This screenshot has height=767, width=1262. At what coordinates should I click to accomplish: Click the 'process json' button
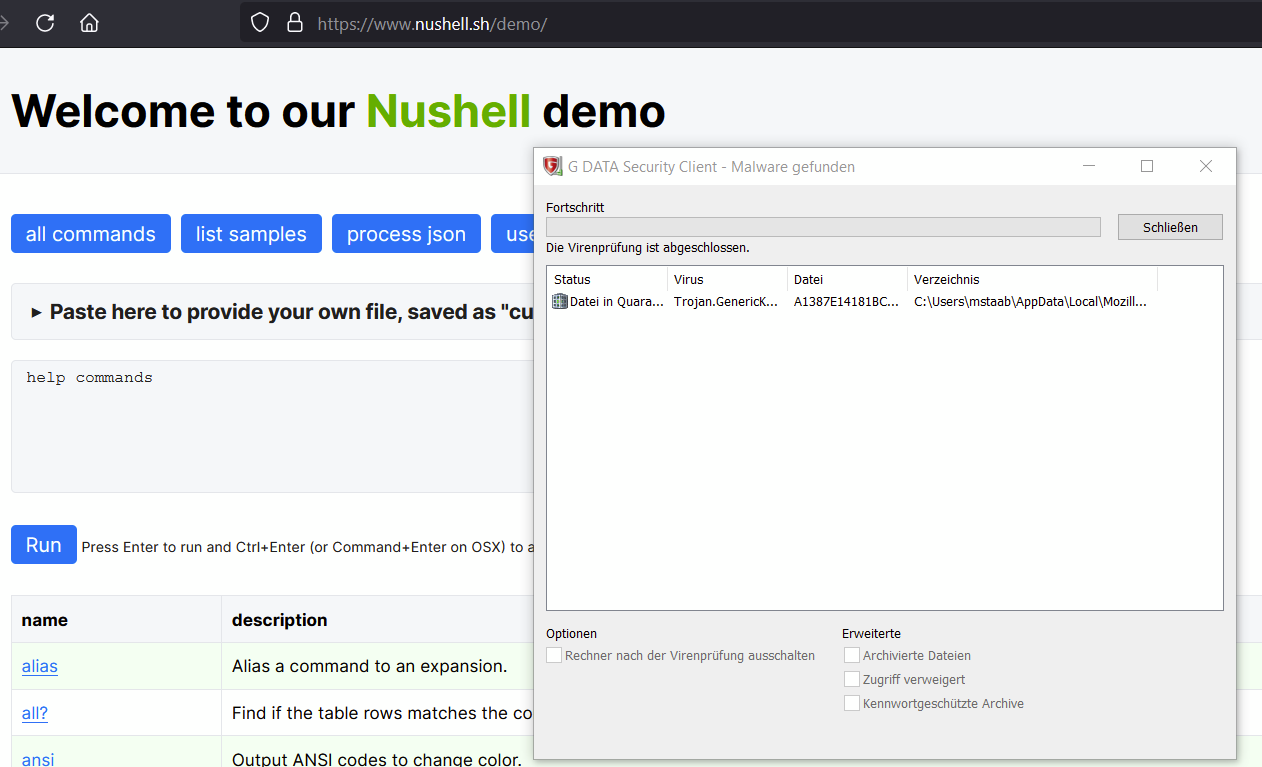[406, 234]
